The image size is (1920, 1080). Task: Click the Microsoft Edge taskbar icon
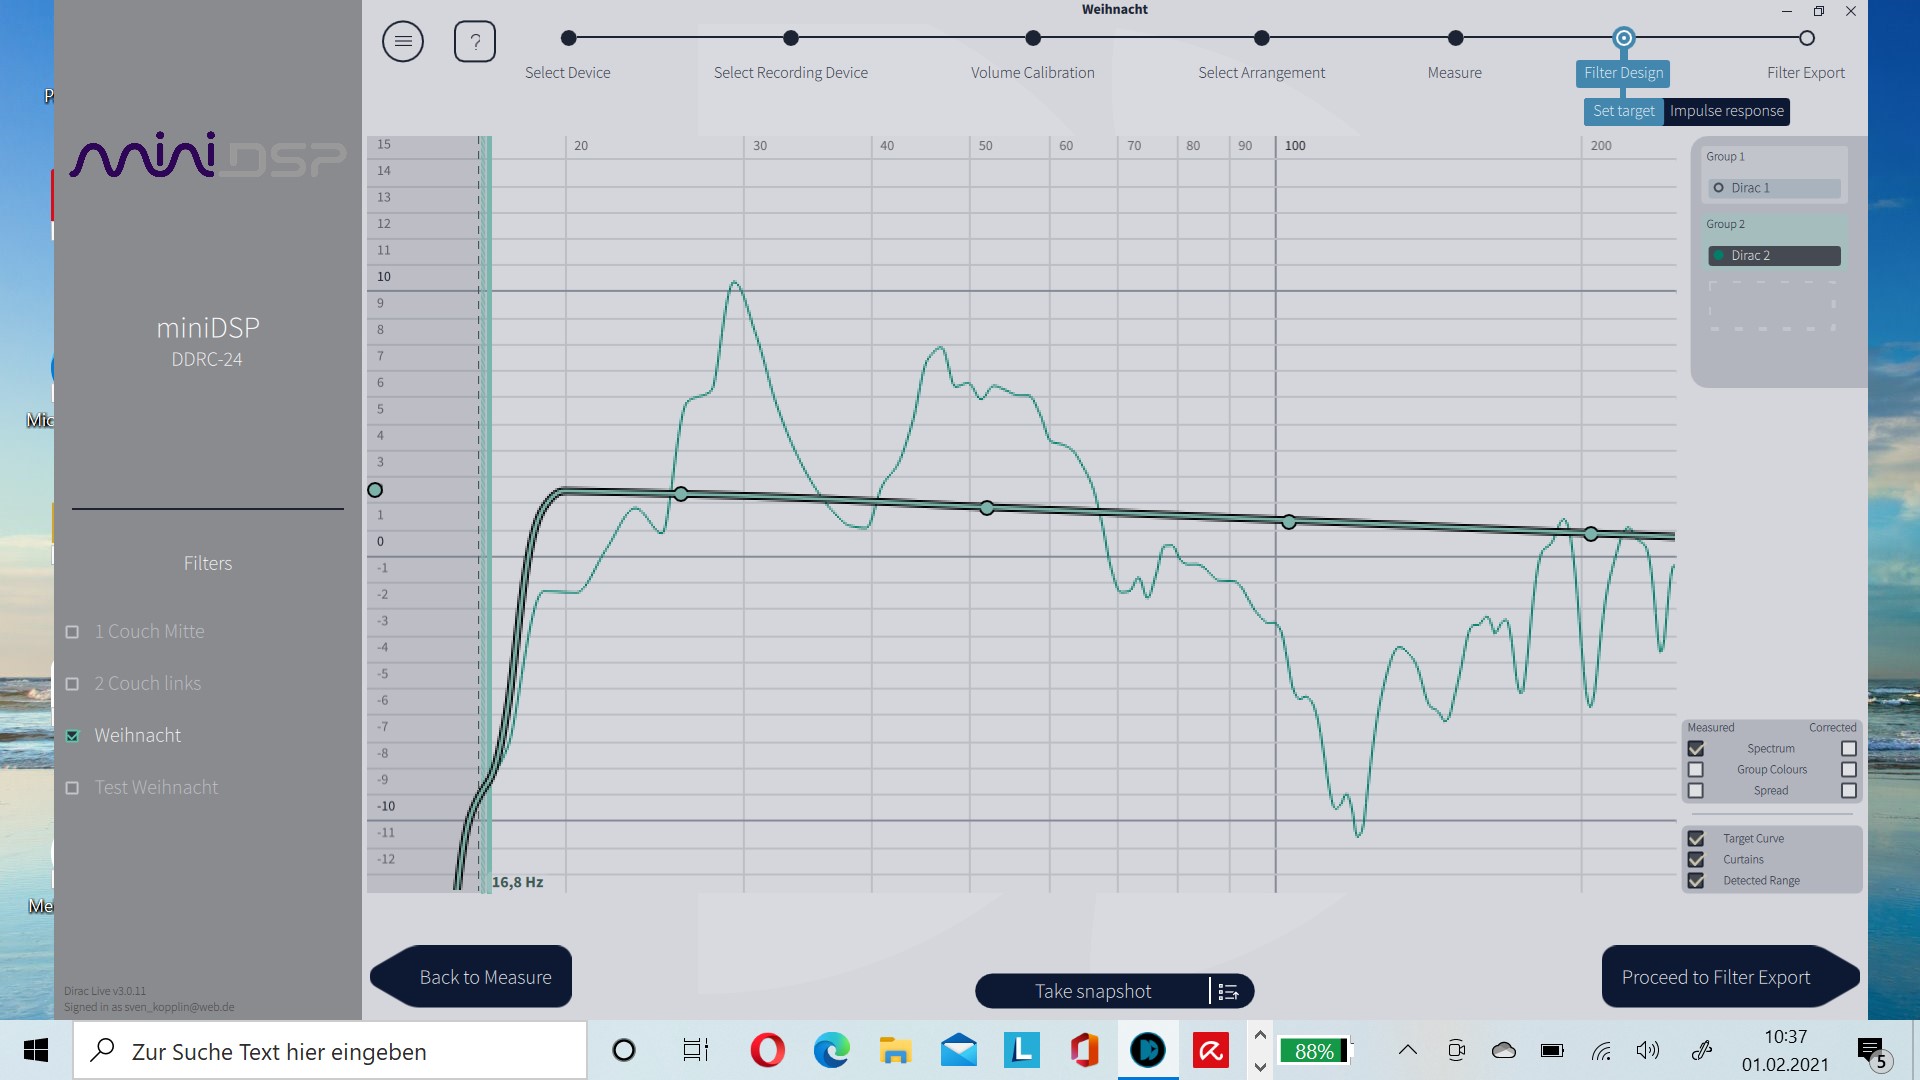coord(831,1050)
